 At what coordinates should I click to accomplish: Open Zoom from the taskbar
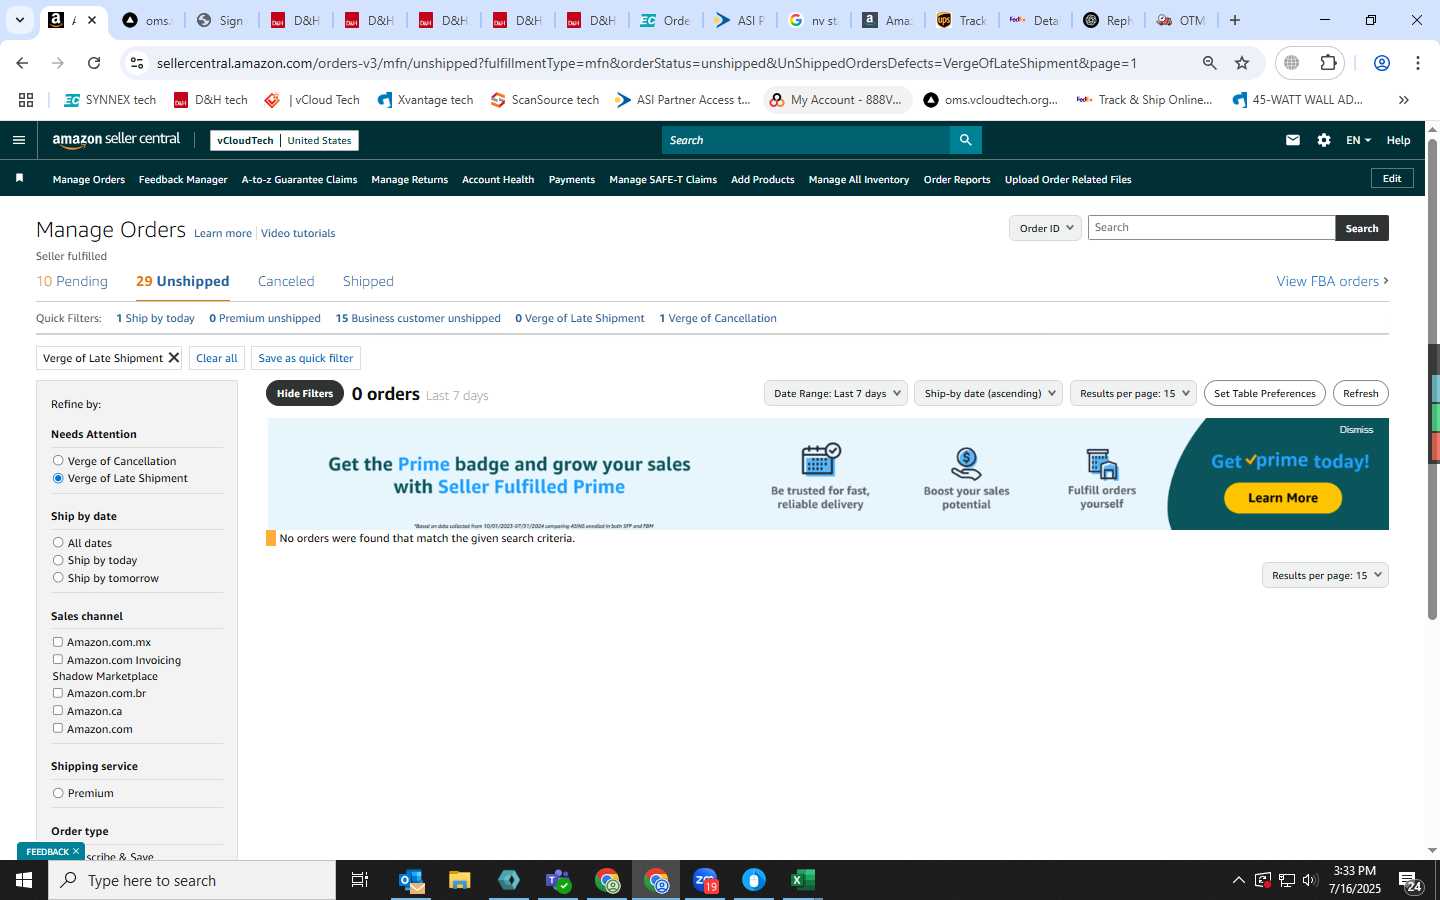coord(705,880)
